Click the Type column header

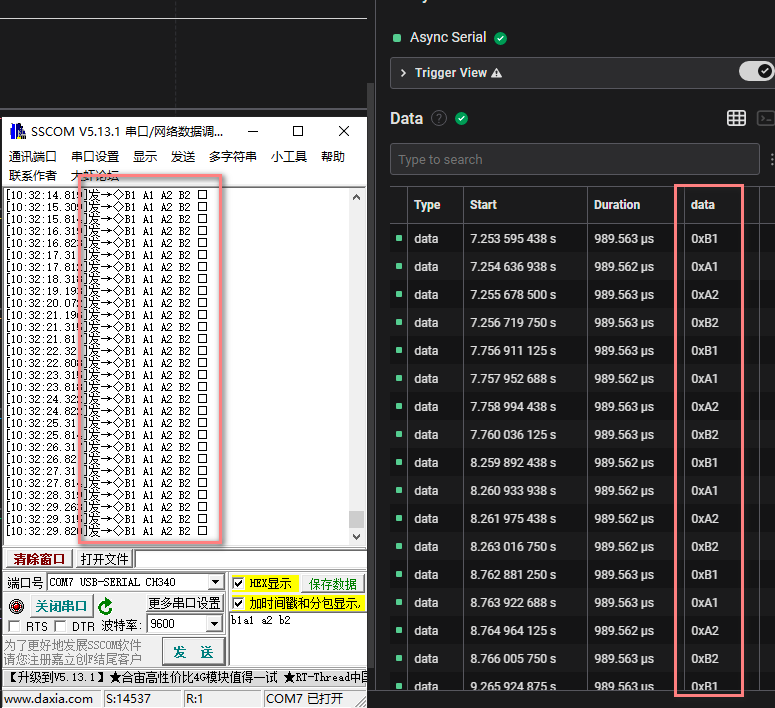(427, 205)
